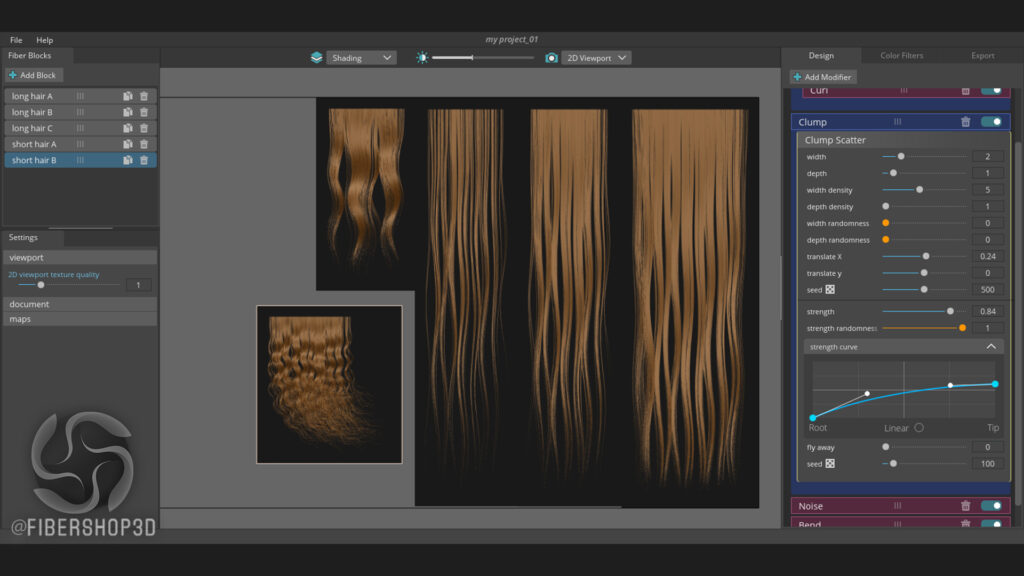Viewport: 1024px width, 576px height.
Task: Toggle the Clump modifier off
Action: click(x=991, y=122)
